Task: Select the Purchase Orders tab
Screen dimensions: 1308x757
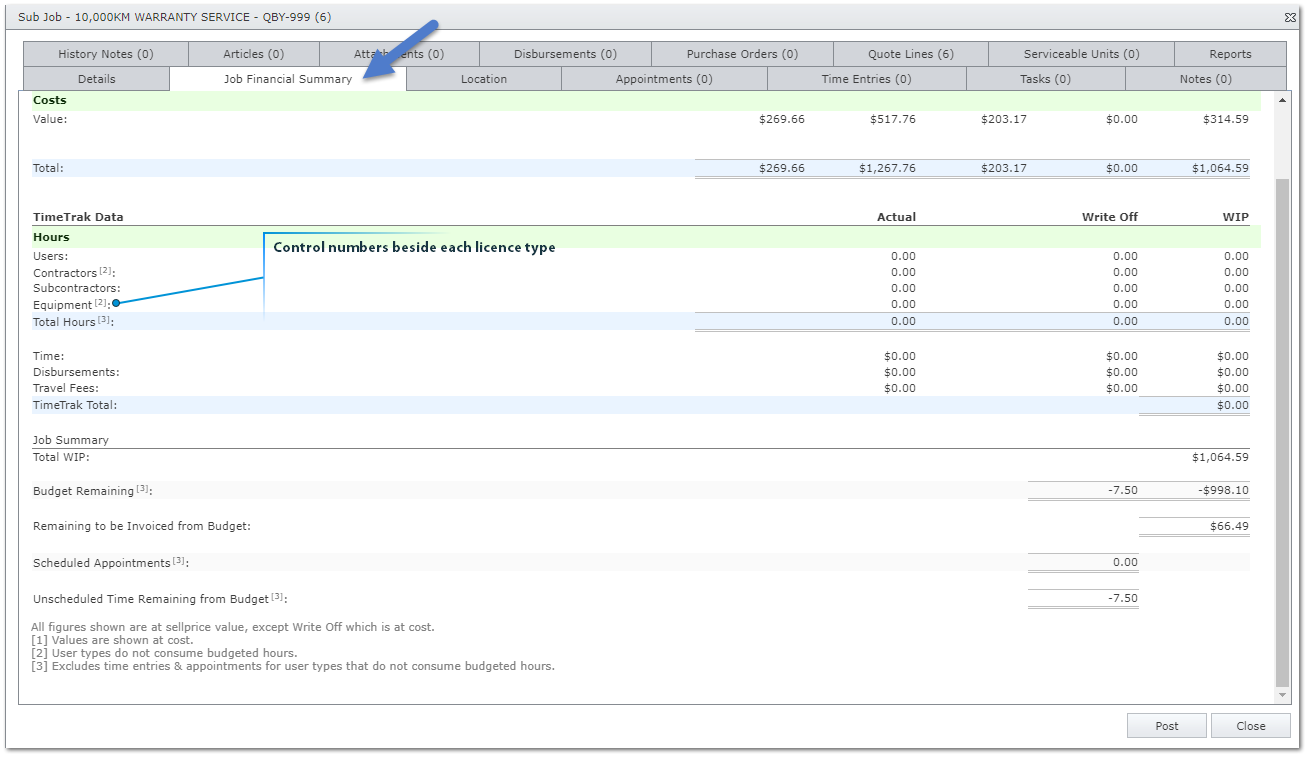Action: point(742,54)
